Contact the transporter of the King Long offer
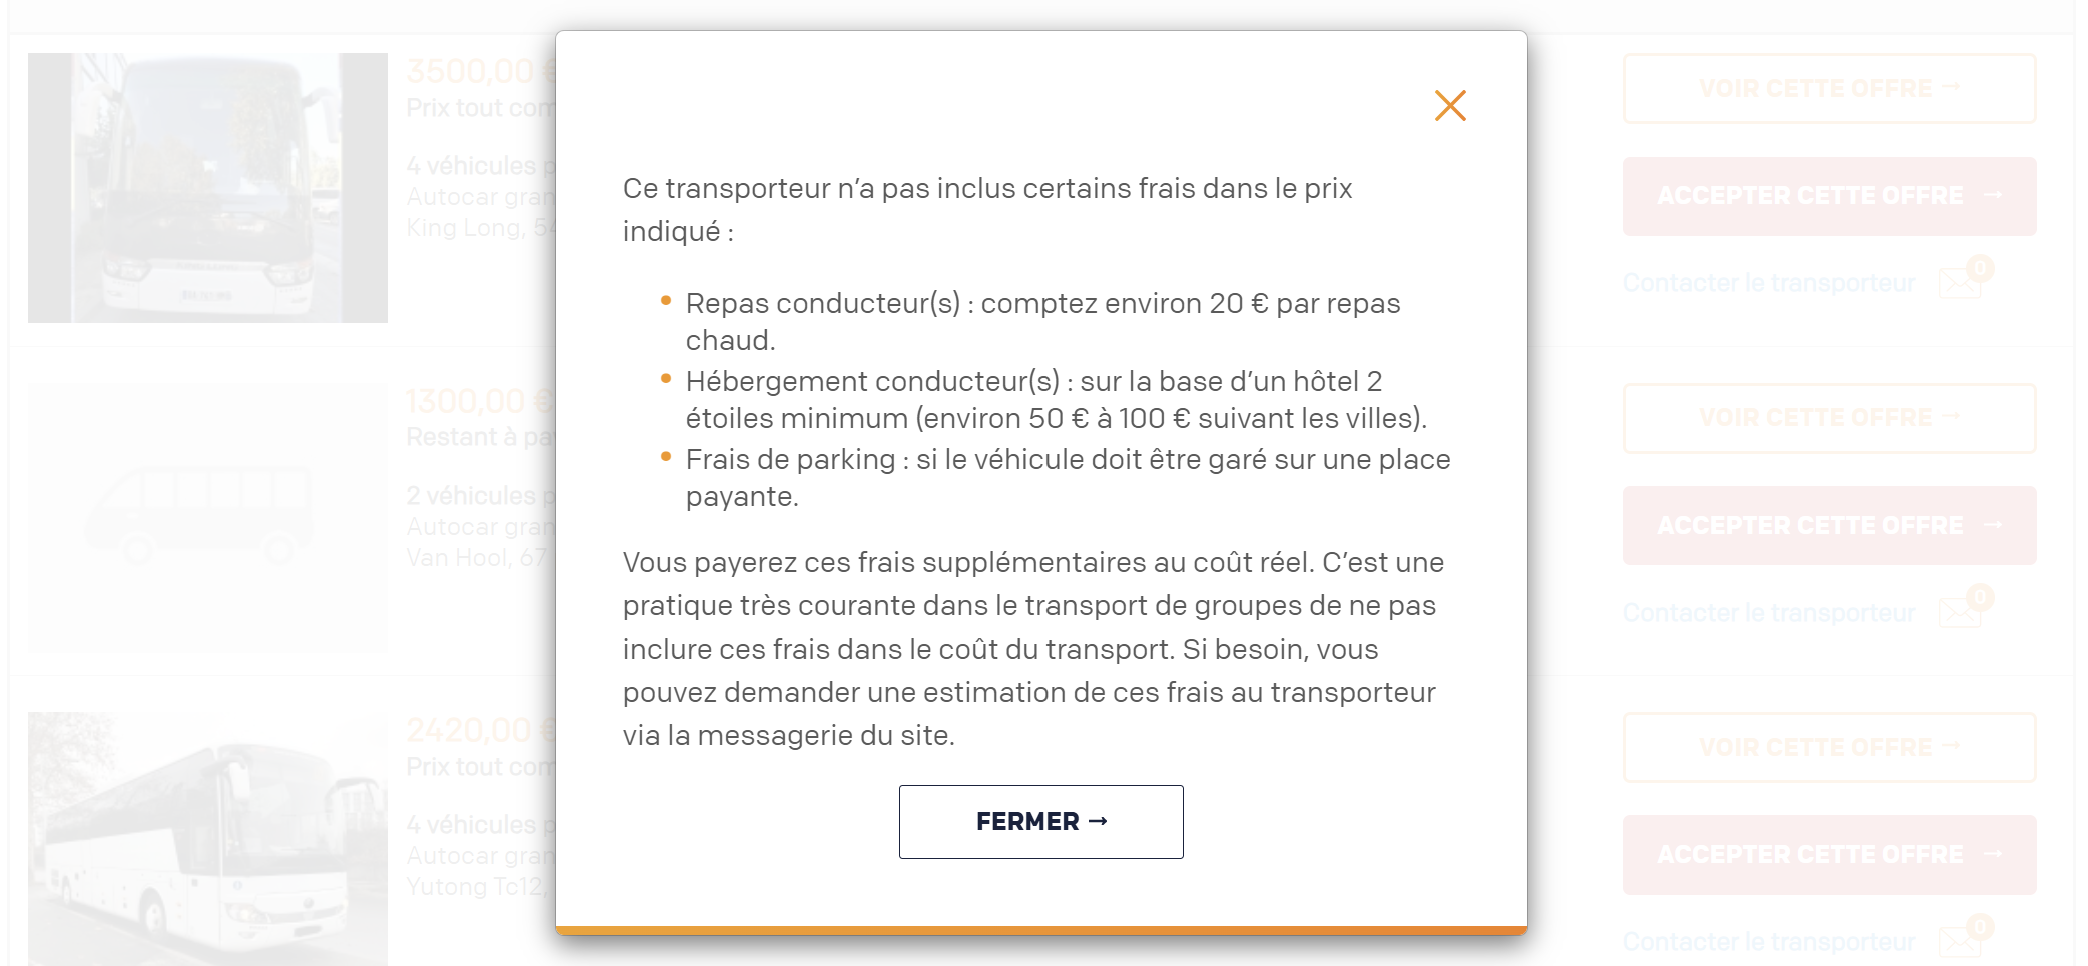Viewport: 2088px width, 966px height. [x=1768, y=283]
